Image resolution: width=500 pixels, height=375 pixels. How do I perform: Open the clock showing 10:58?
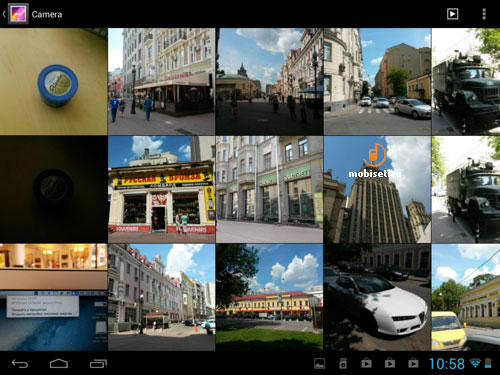447,364
